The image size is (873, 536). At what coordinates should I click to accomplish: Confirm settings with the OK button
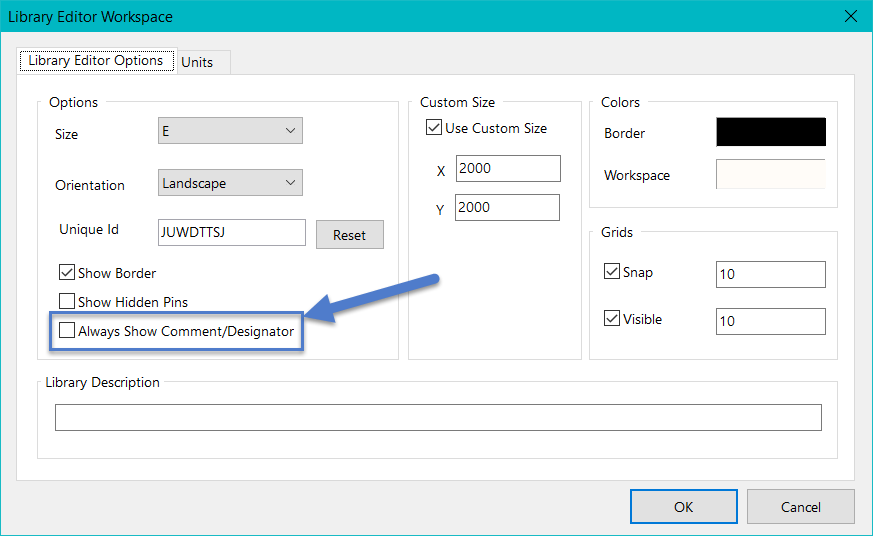pyautogui.click(x=683, y=507)
